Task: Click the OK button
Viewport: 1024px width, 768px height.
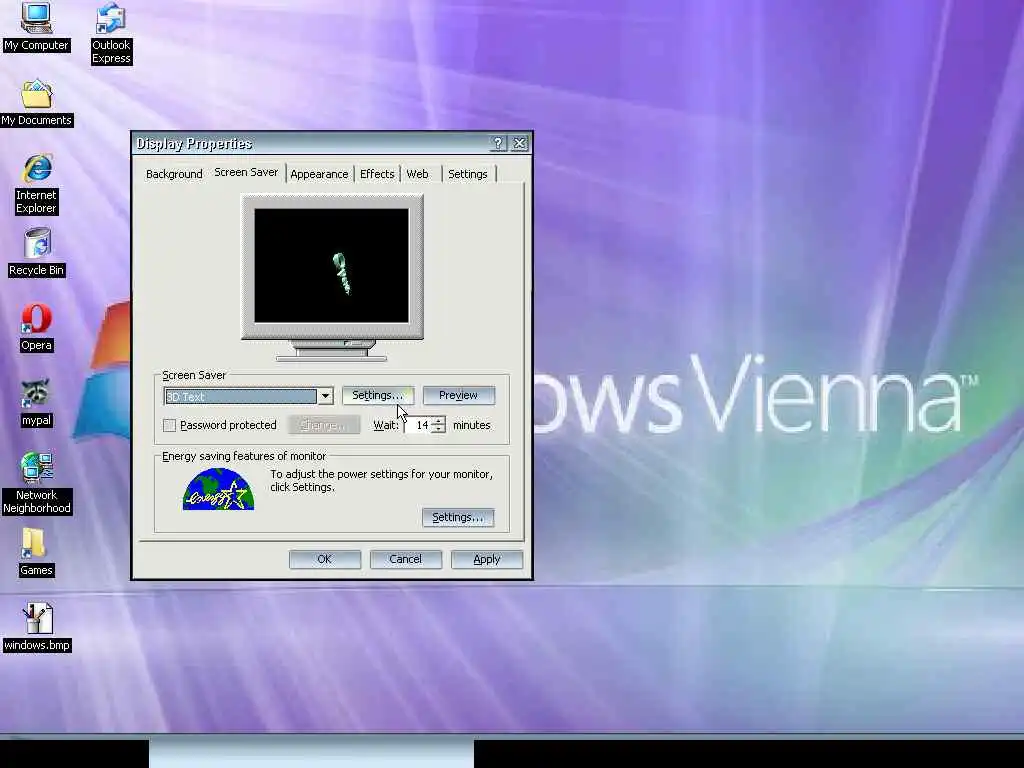Action: (x=325, y=559)
